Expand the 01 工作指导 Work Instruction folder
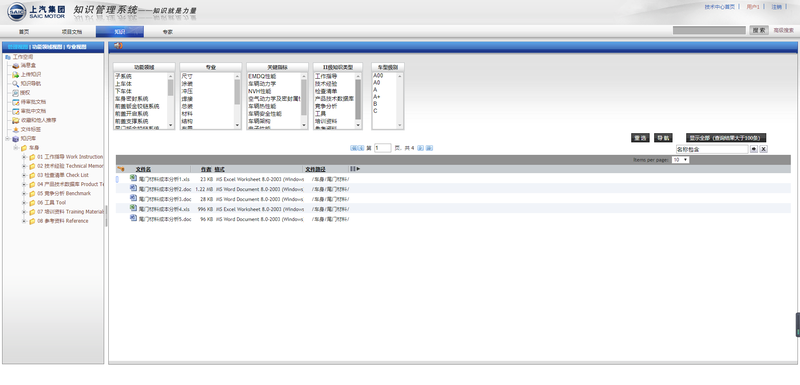The width and height of the screenshot is (800, 385). click(24, 157)
